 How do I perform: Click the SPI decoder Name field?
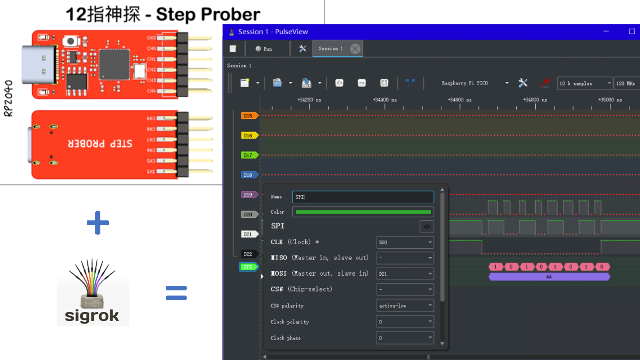pyautogui.click(x=363, y=197)
